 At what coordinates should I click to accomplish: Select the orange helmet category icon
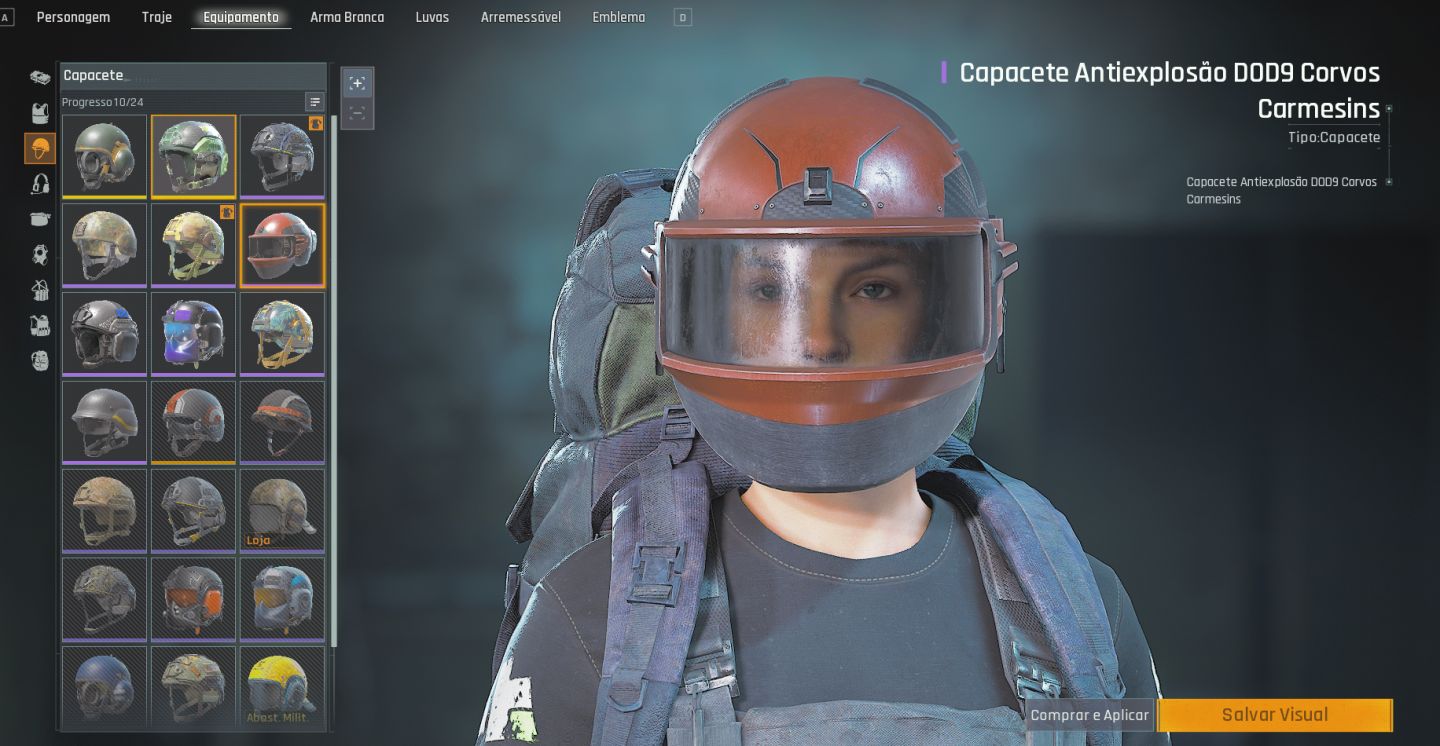(40, 148)
